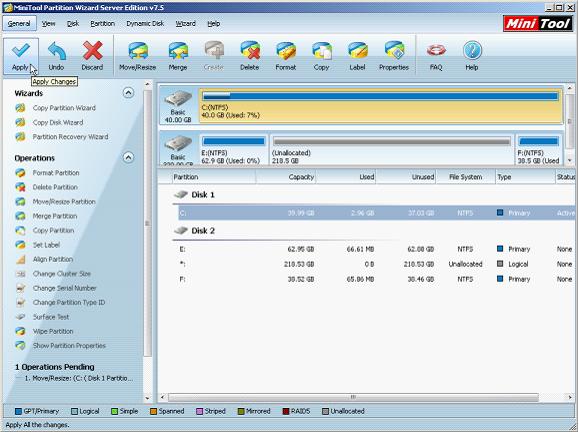Screen dimensions: 579x432
Task: Click the Label toolbar icon
Action: click(x=357, y=51)
